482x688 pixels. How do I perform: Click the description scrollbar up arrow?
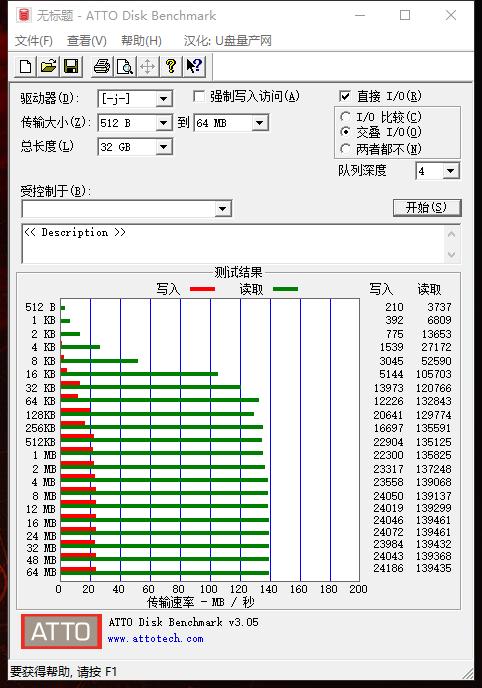point(452,234)
